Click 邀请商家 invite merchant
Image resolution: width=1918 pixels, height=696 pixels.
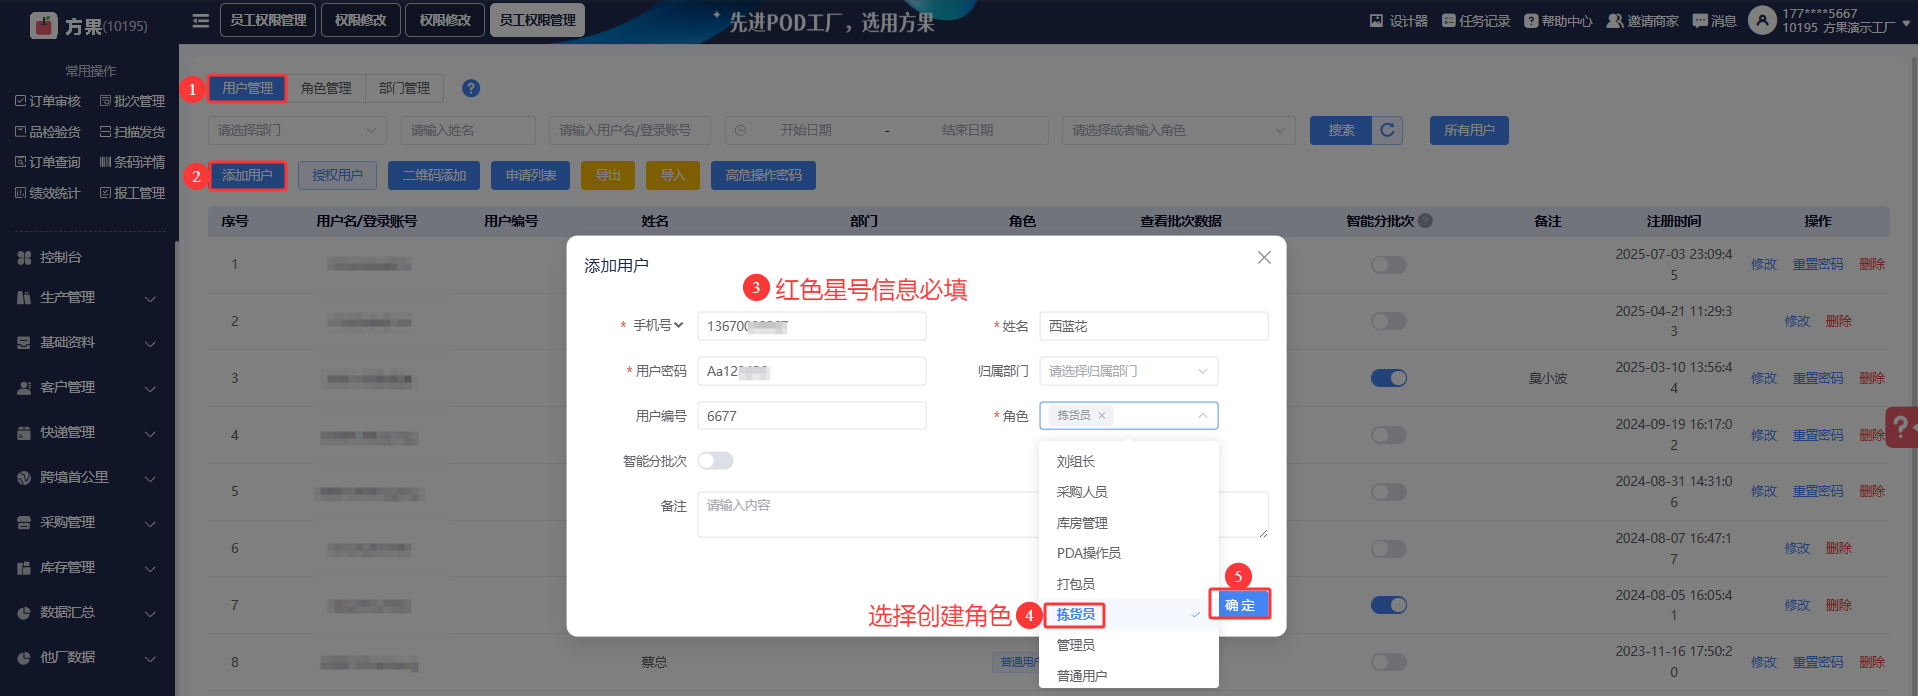coord(1642,20)
